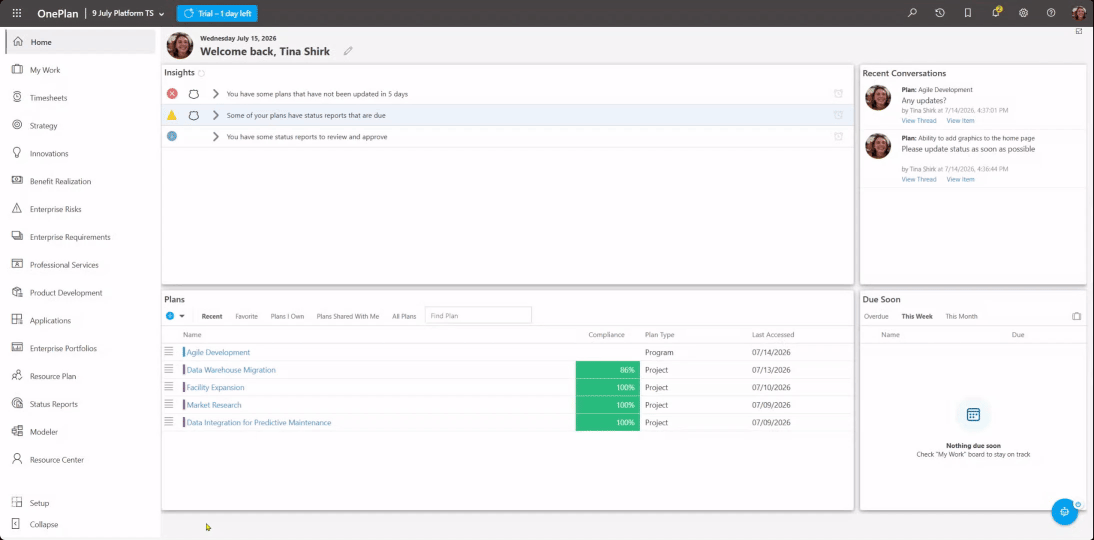Click the Trial 1 day left button
1094x540 pixels.
pos(217,13)
